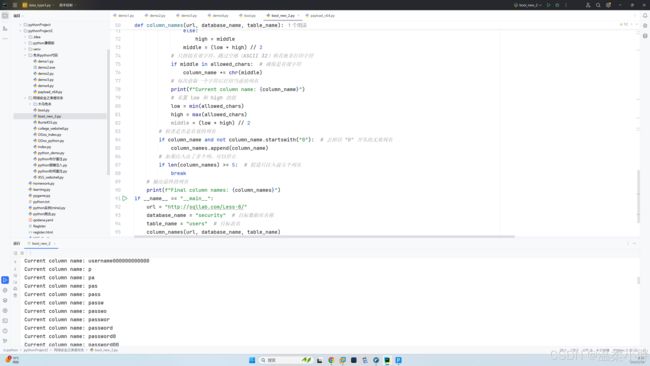Click the Windows Start button
The image size is (650, 366).
252,360
